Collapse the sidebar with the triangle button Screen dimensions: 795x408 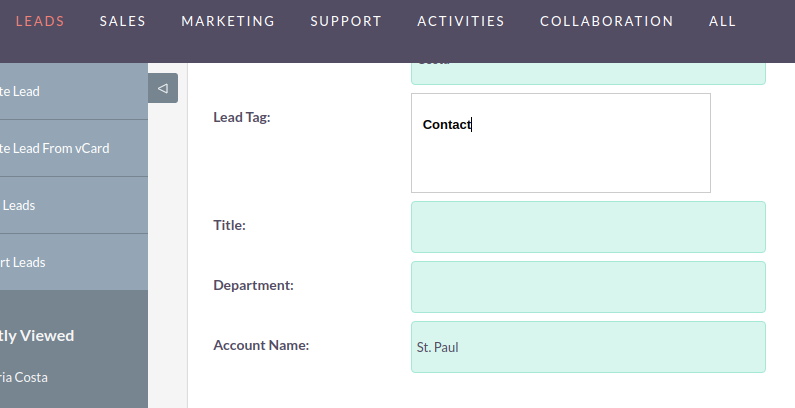[163, 88]
